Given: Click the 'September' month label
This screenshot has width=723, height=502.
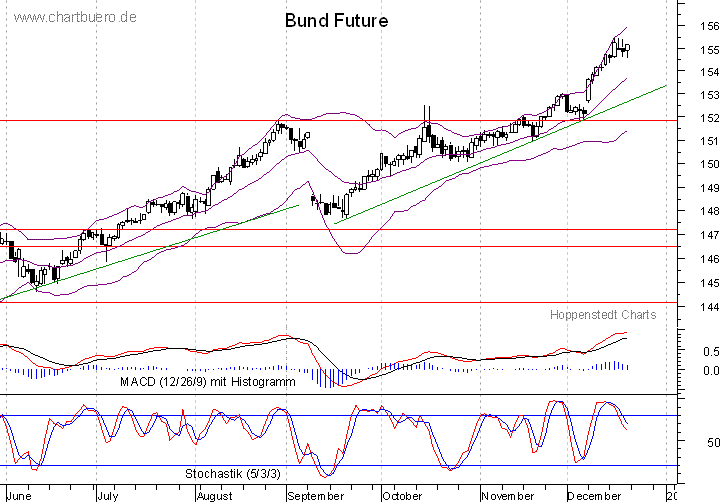Looking at the screenshot, I should point(315,496).
